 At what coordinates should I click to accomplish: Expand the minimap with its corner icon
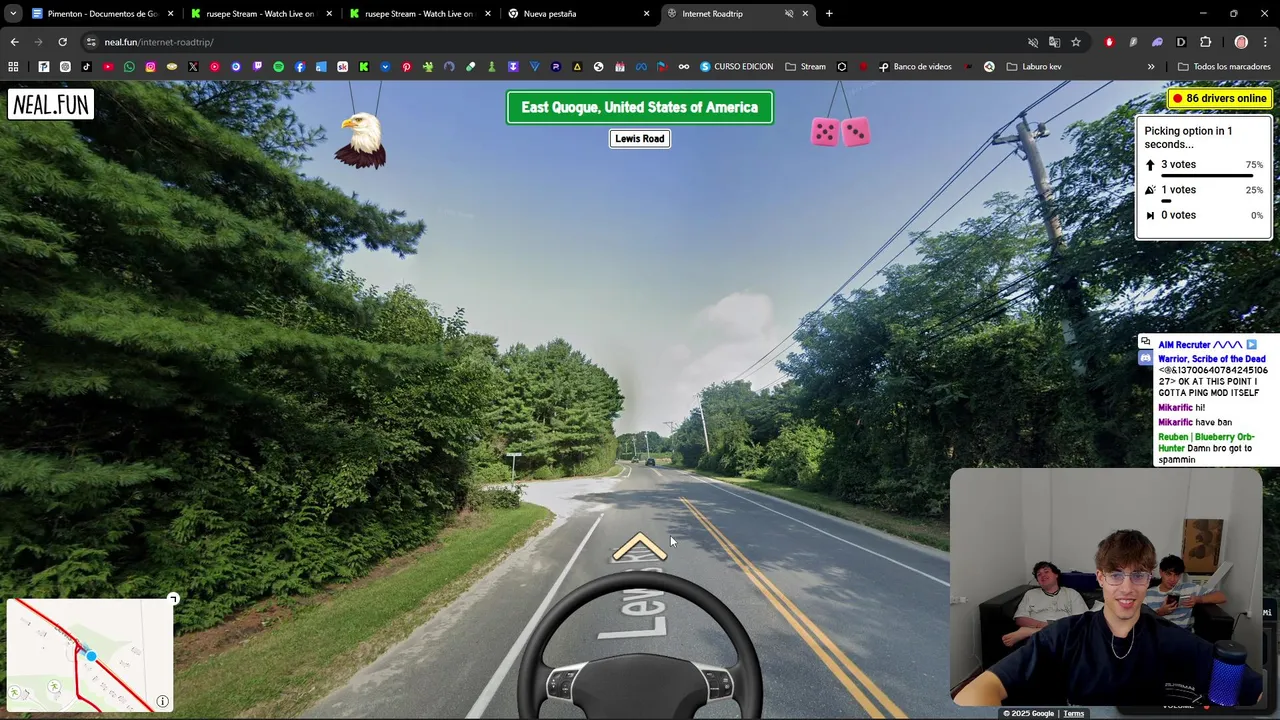173,599
